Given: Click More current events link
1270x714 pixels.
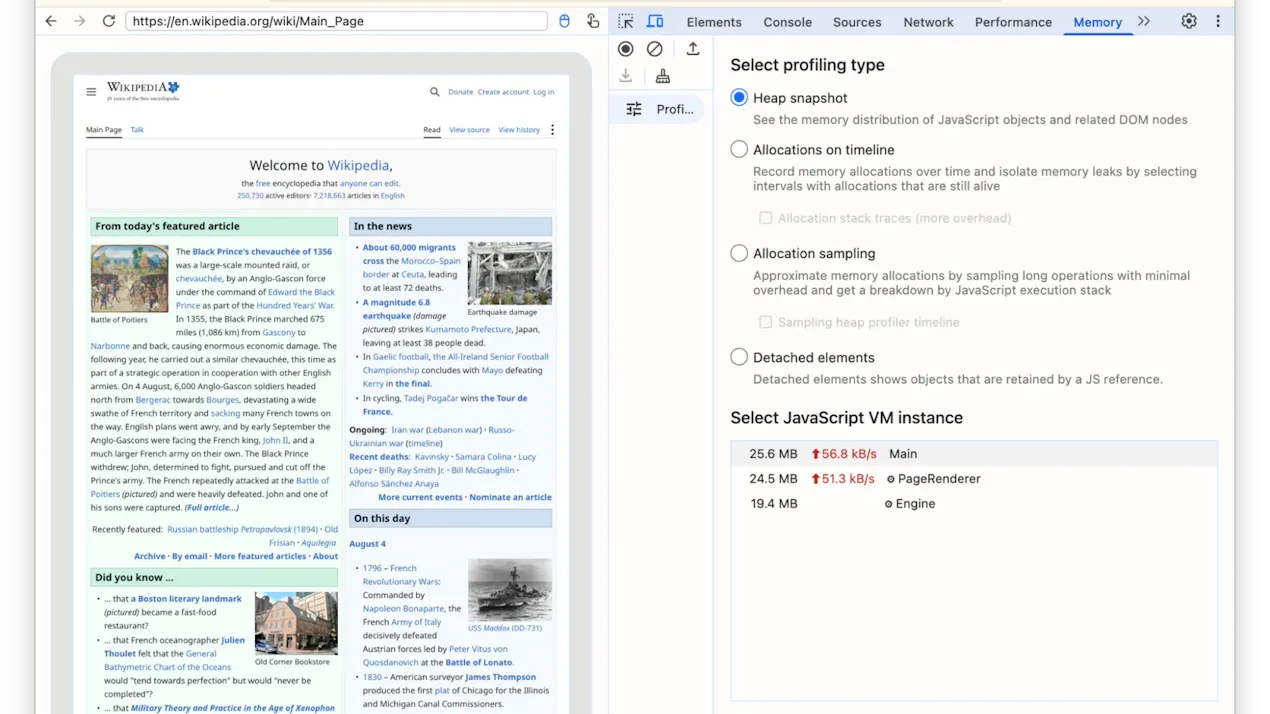Looking at the screenshot, I should tap(420, 497).
